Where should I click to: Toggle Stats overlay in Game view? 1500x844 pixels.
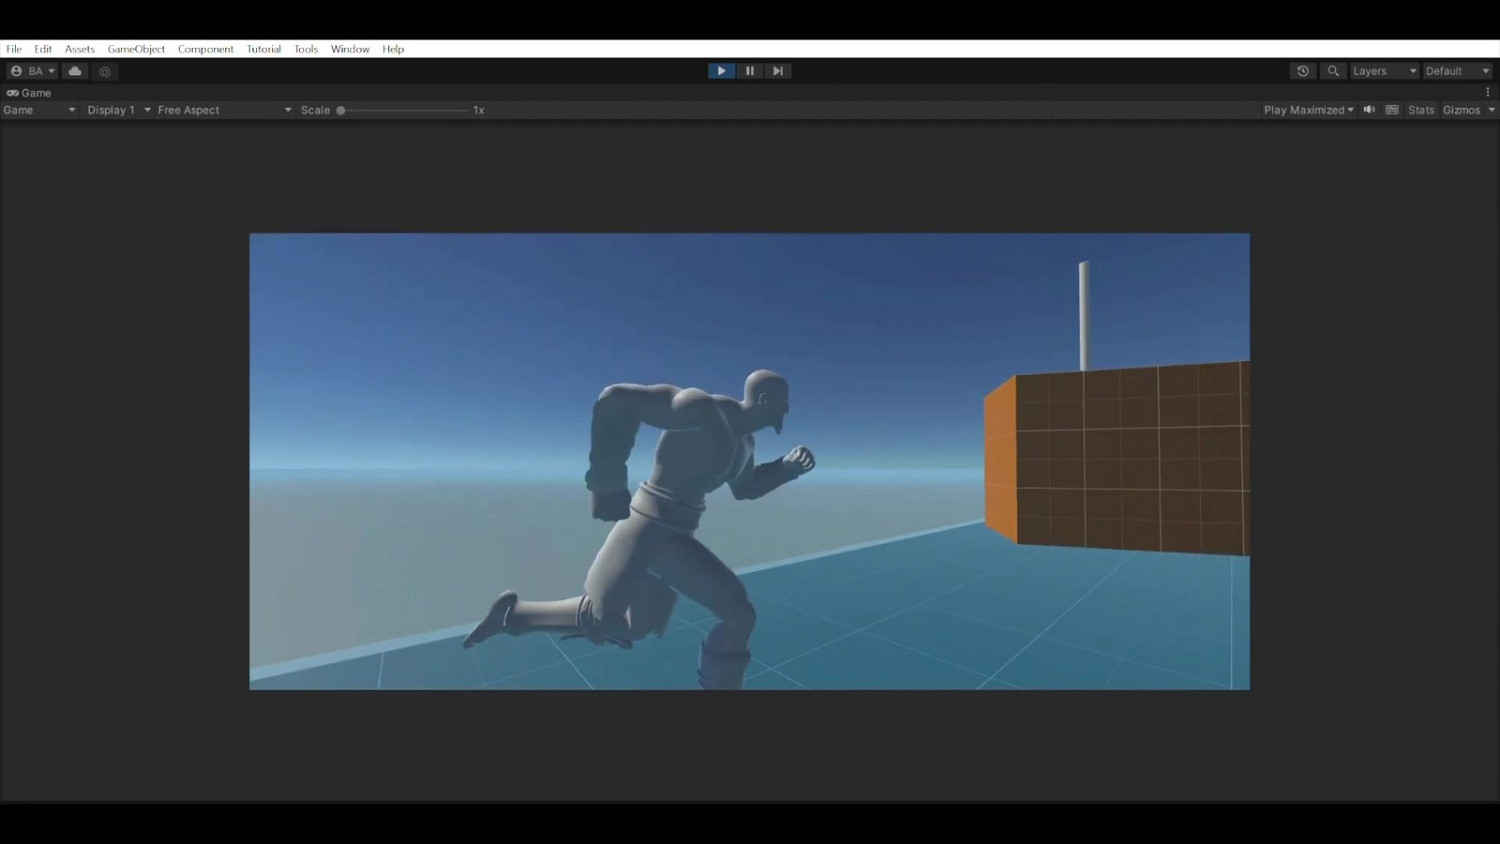[1420, 109]
